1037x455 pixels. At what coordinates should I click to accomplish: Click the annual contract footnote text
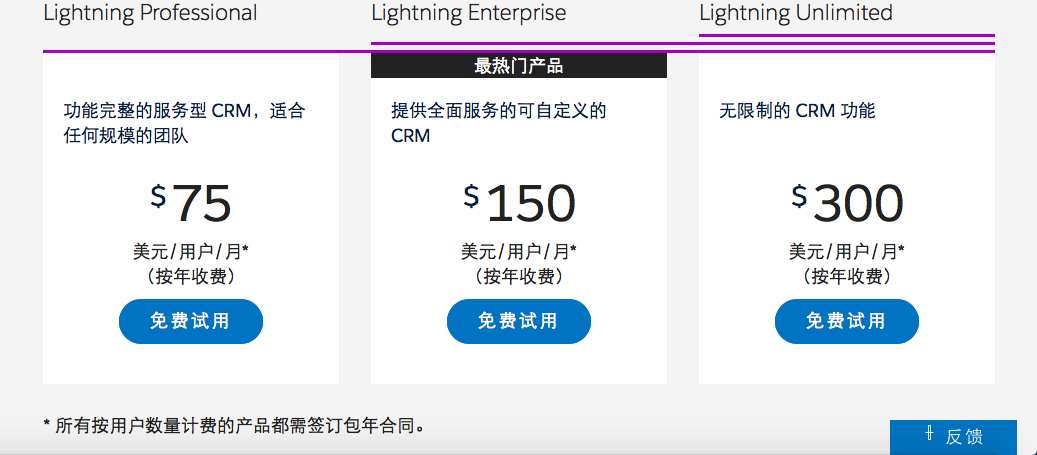click(x=234, y=426)
